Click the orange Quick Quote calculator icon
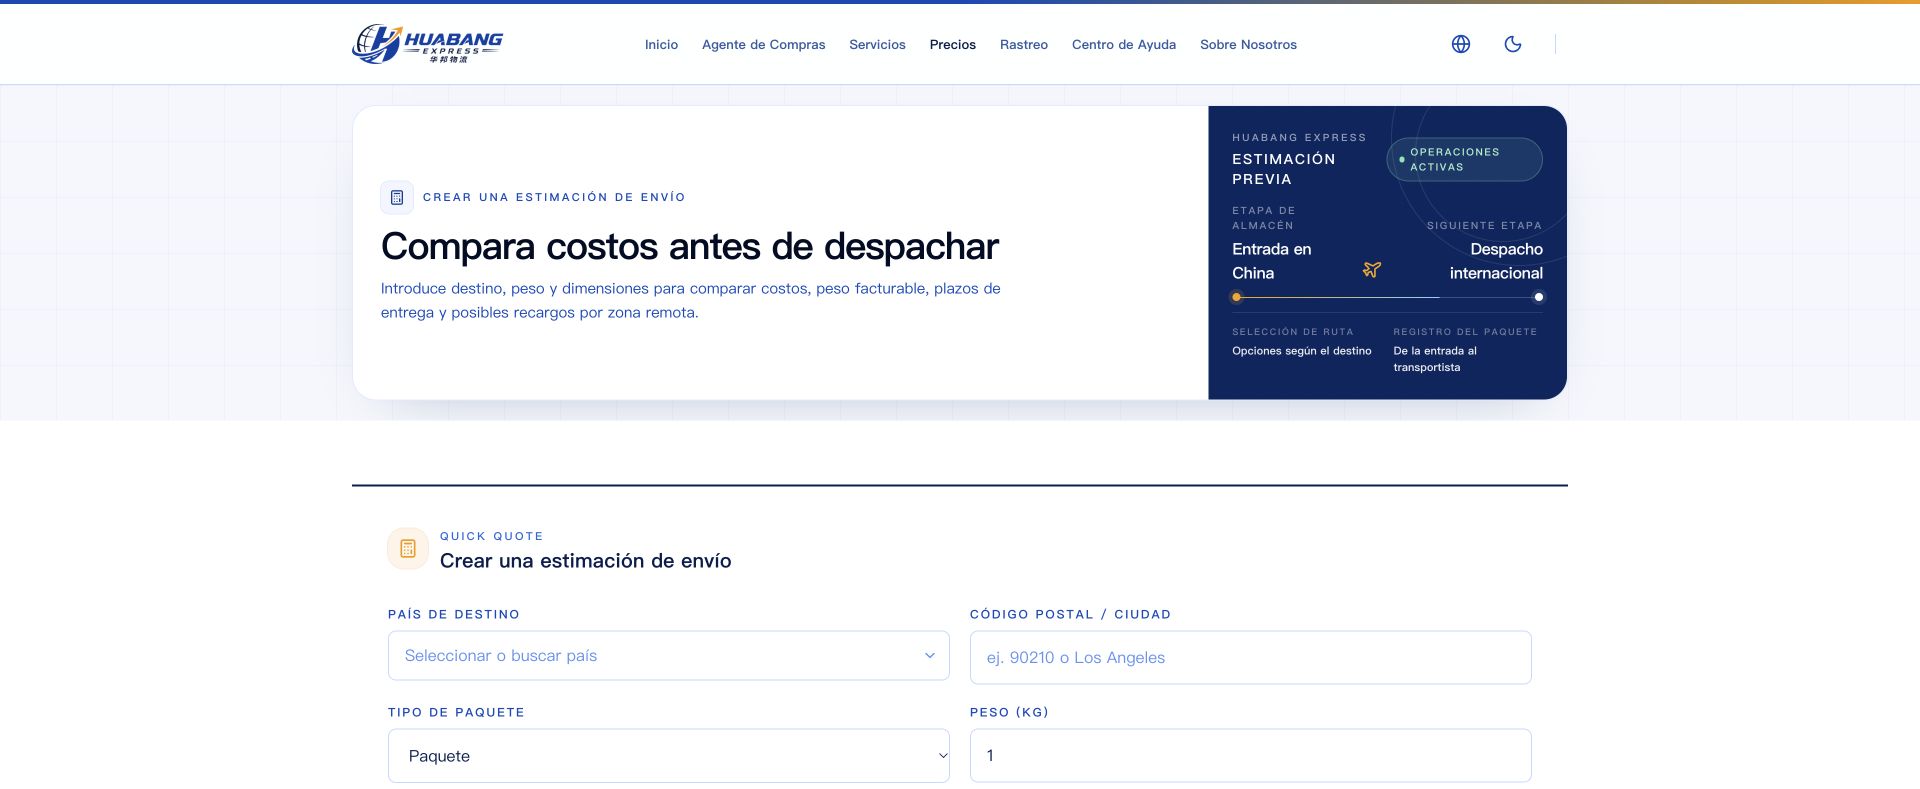The image size is (1920, 789). pyautogui.click(x=408, y=548)
